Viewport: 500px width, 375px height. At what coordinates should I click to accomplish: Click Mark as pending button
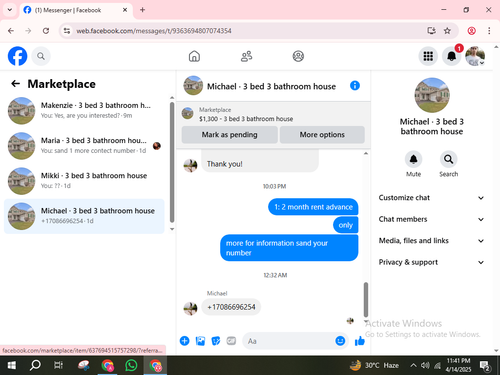229,135
